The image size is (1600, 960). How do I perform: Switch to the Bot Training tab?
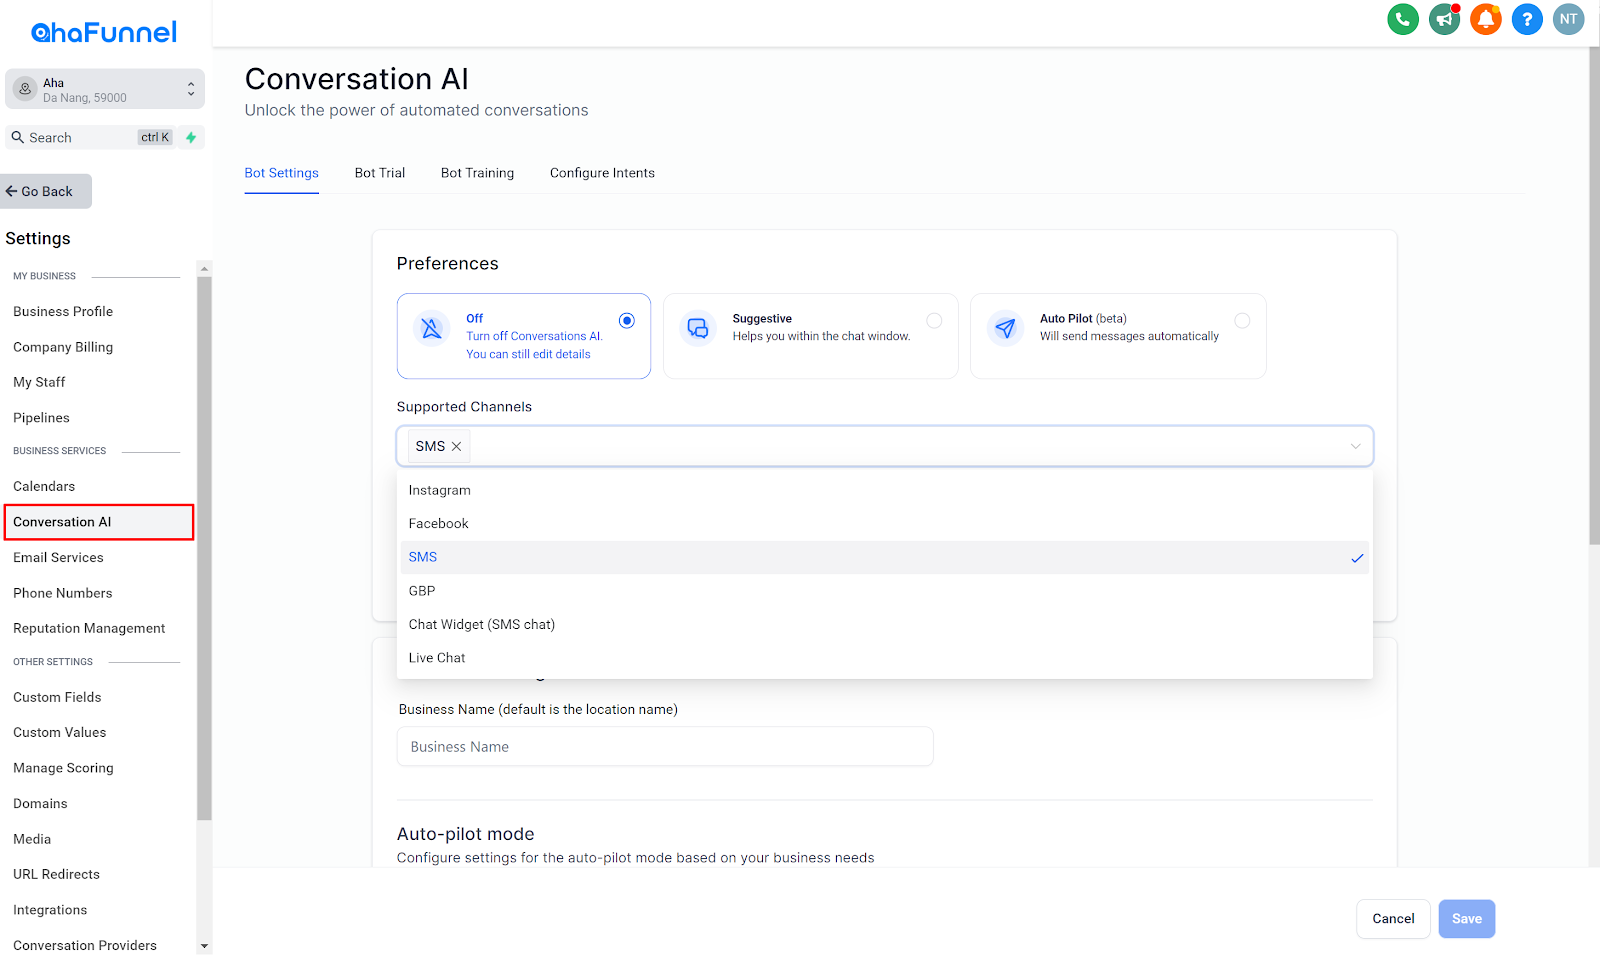(x=477, y=173)
